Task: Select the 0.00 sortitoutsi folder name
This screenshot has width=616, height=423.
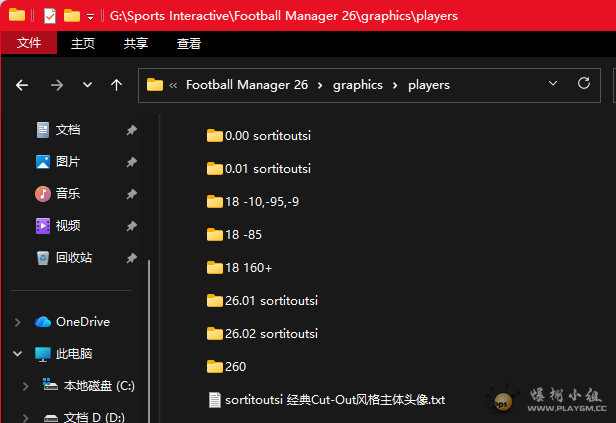Action: coord(268,136)
